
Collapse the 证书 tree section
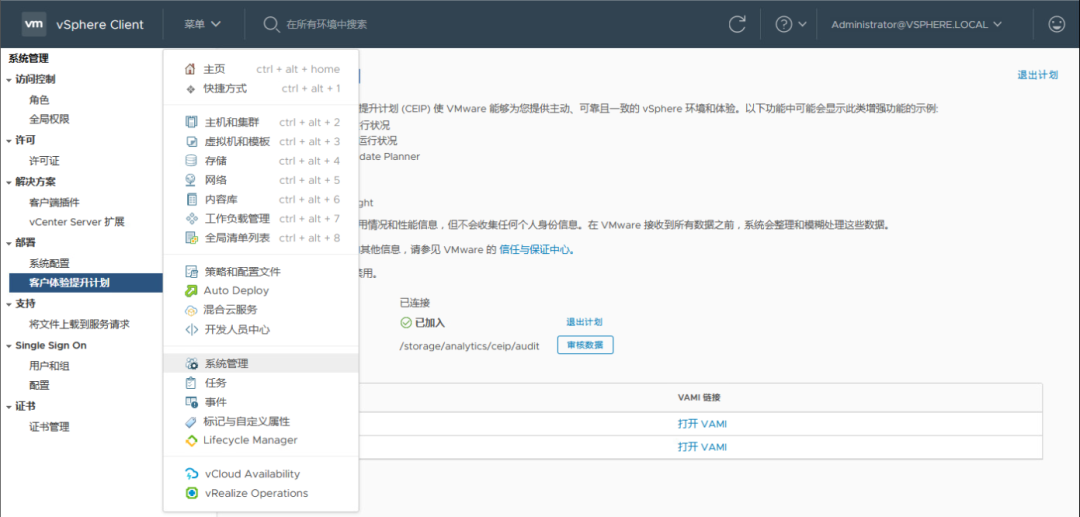(9, 406)
